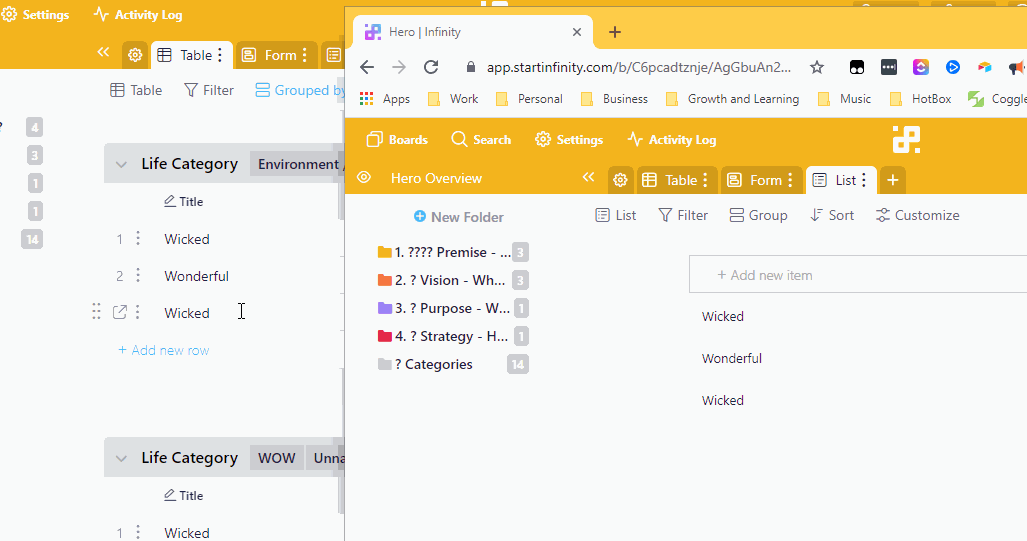This screenshot has height=541, width=1027.
Task: Open new browser tab with plus icon
Action: [x=615, y=32]
